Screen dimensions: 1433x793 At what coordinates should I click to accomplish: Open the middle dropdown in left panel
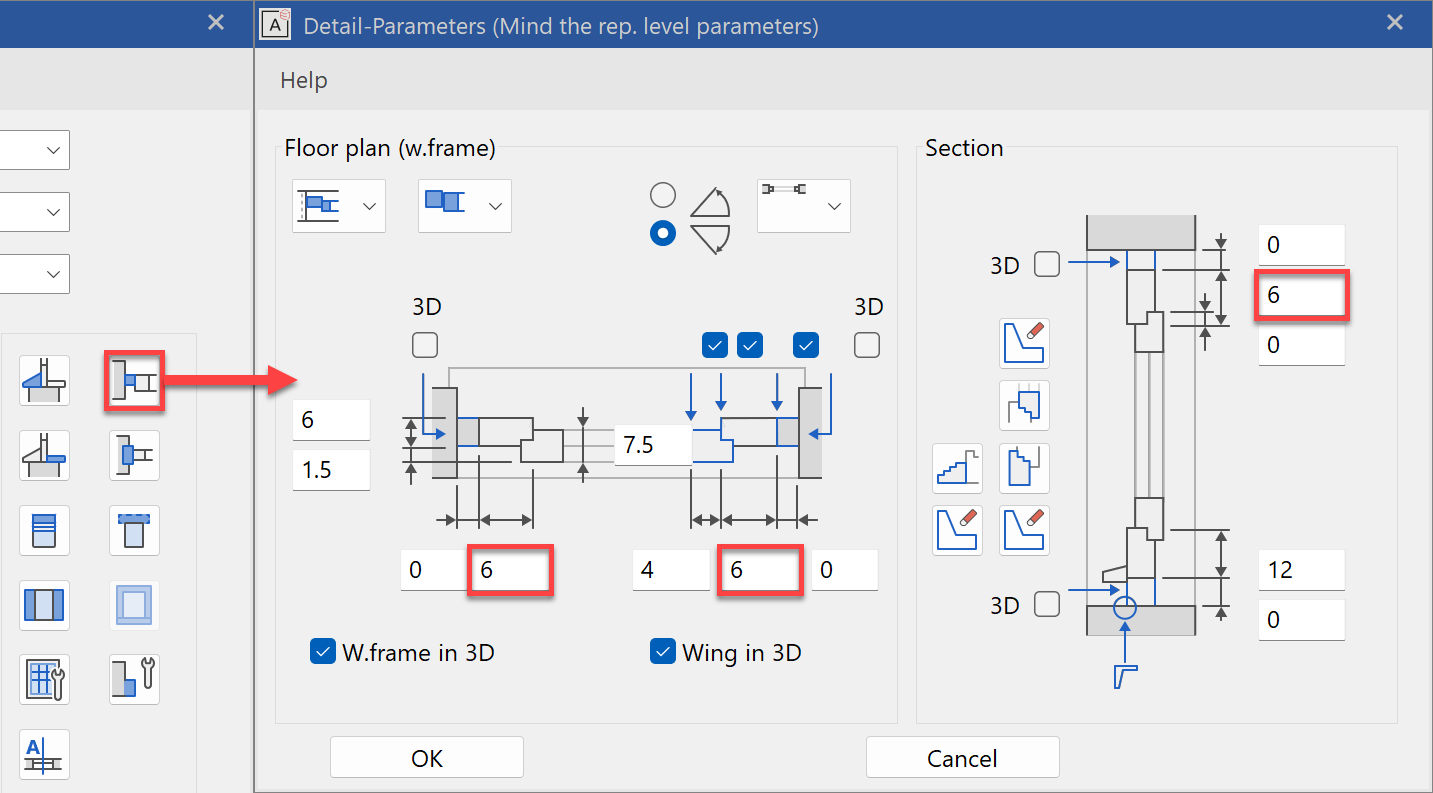34,212
